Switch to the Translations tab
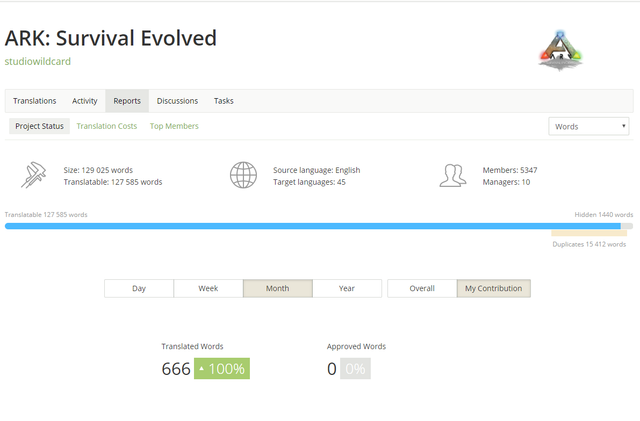640x421 pixels. [x=35, y=101]
